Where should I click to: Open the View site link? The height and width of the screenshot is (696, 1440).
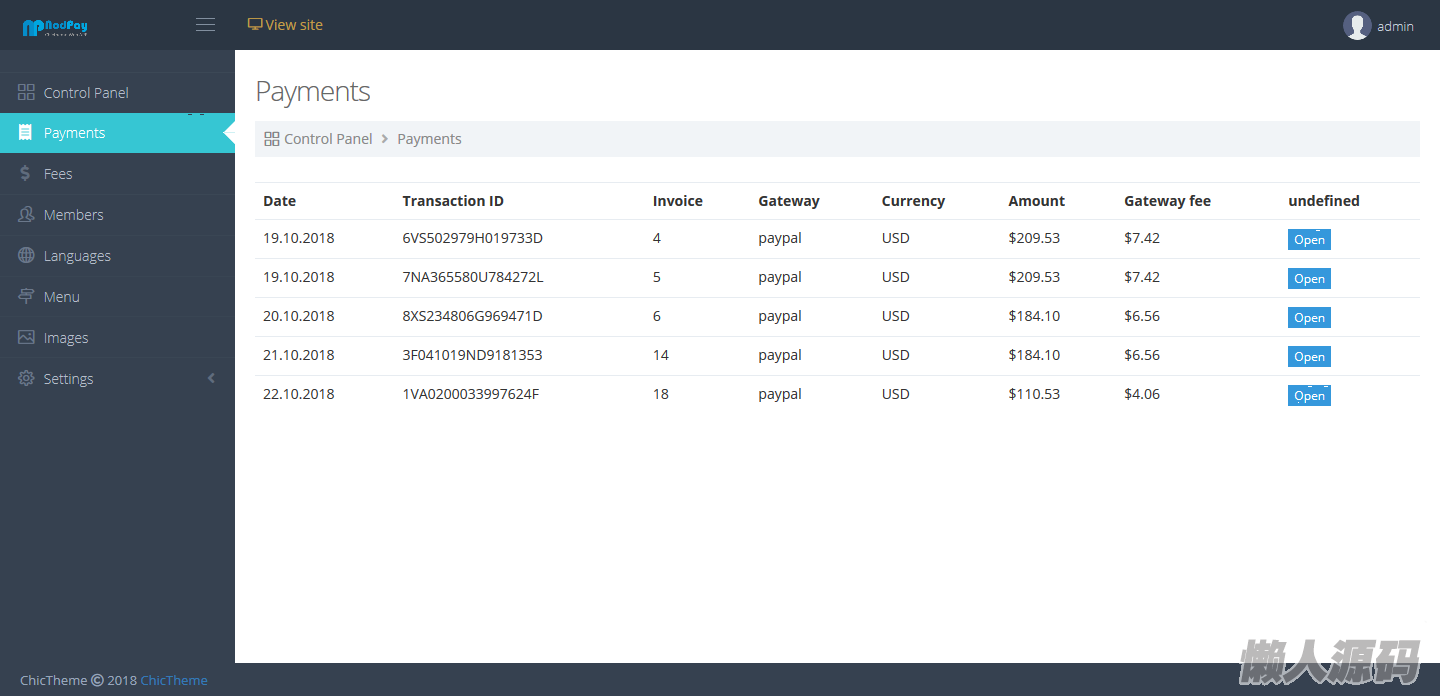[286, 25]
